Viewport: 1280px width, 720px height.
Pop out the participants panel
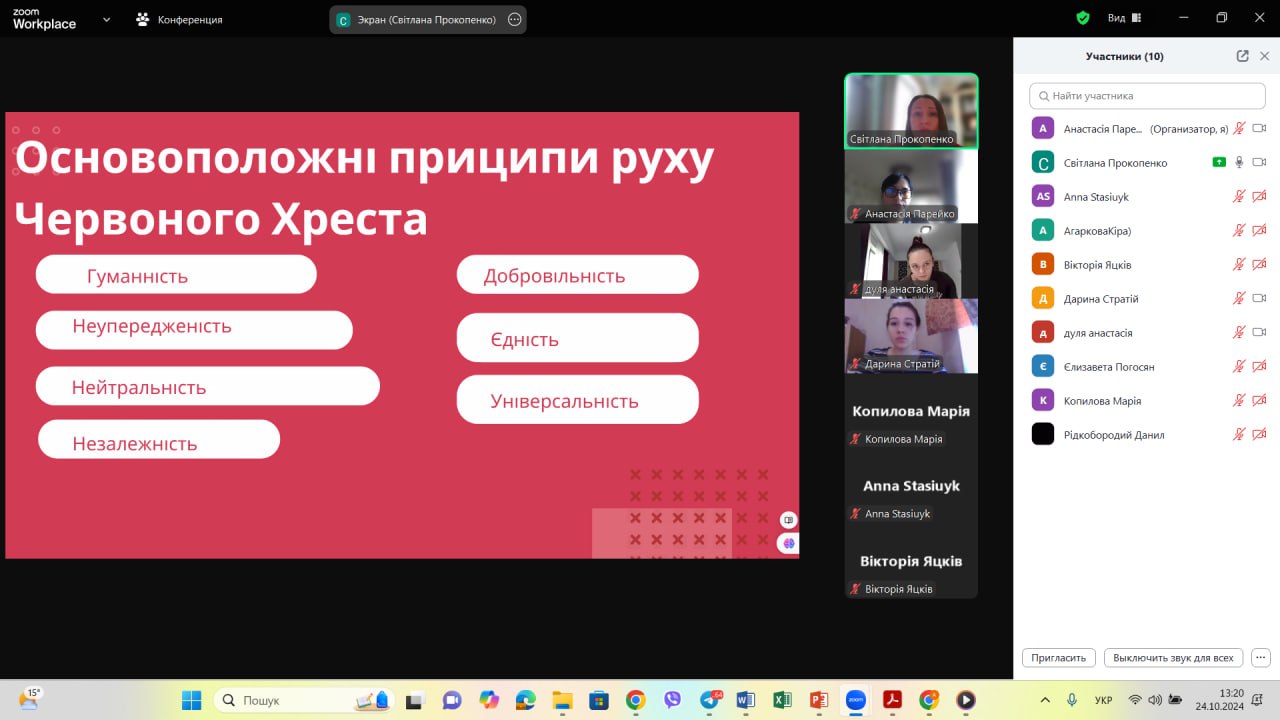pos(1242,56)
